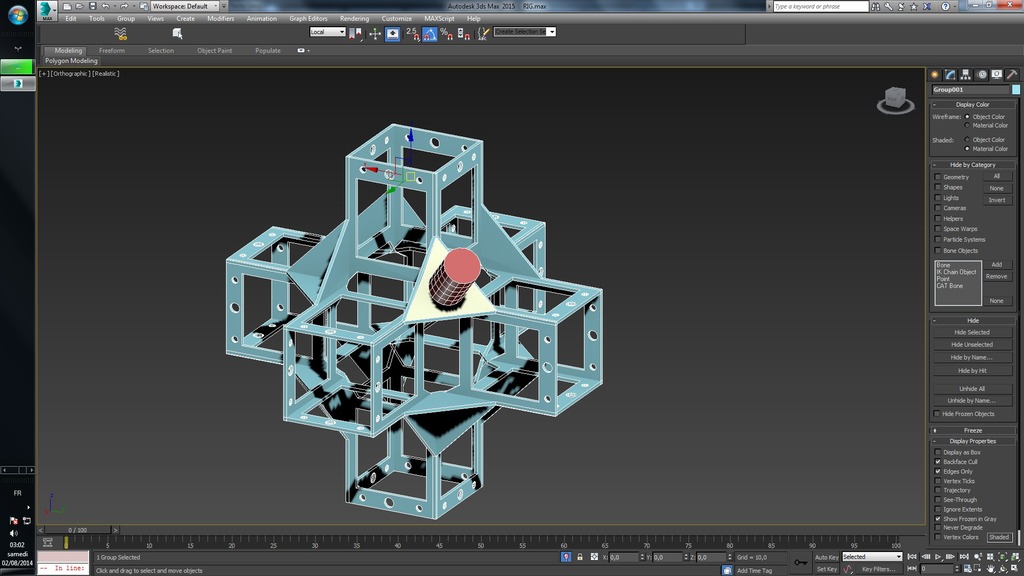
Task: Check the Lights hide category checkbox
Action: click(938, 198)
